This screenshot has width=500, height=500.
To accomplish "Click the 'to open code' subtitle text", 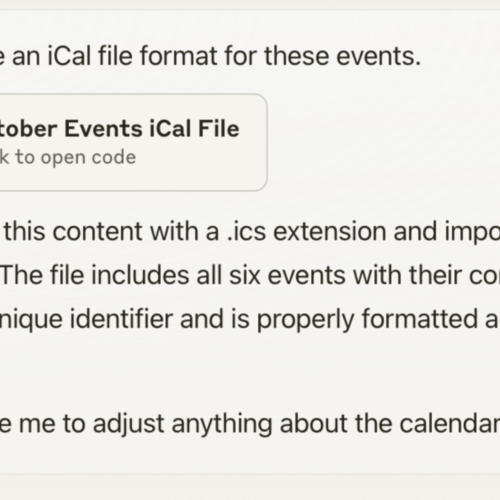I will (x=76, y=157).
